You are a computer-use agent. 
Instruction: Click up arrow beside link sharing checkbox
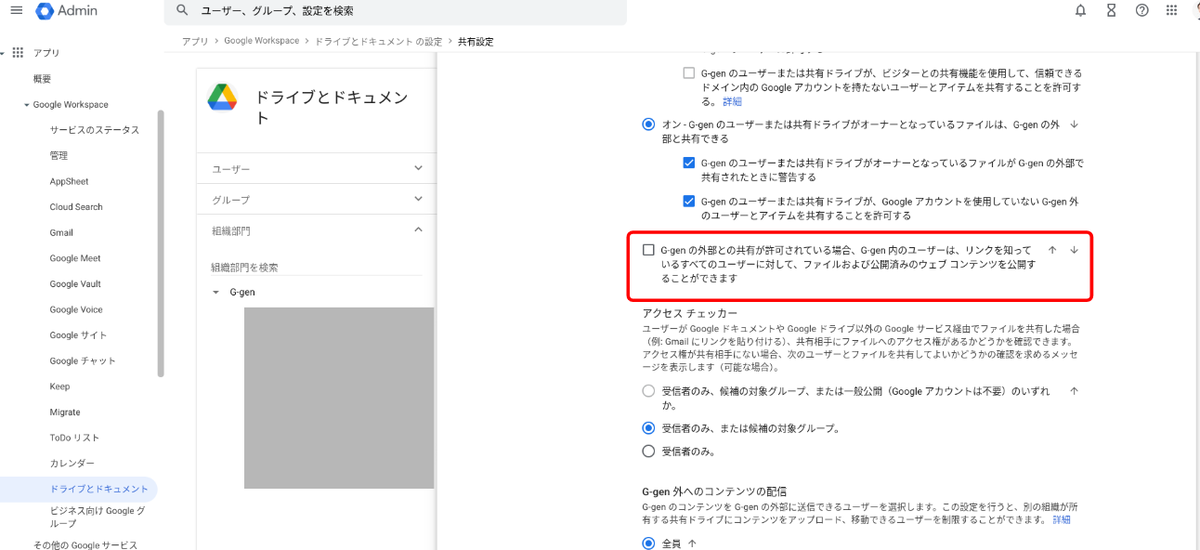tap(1052, 250)
